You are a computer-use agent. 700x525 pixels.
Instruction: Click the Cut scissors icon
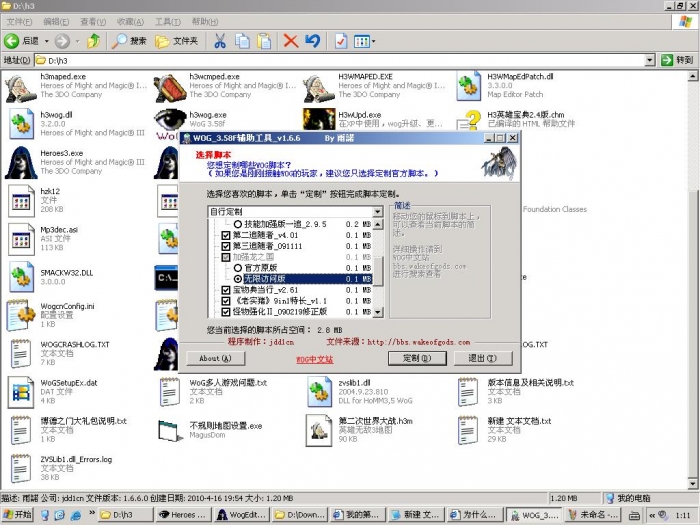(x=220, y=41)
